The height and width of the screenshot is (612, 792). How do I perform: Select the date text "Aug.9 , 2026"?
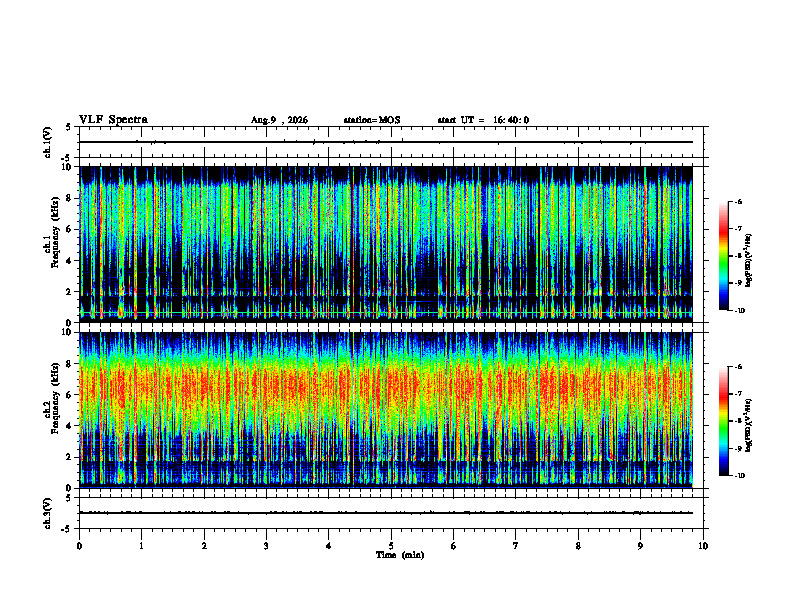click(x=279, y=120)
